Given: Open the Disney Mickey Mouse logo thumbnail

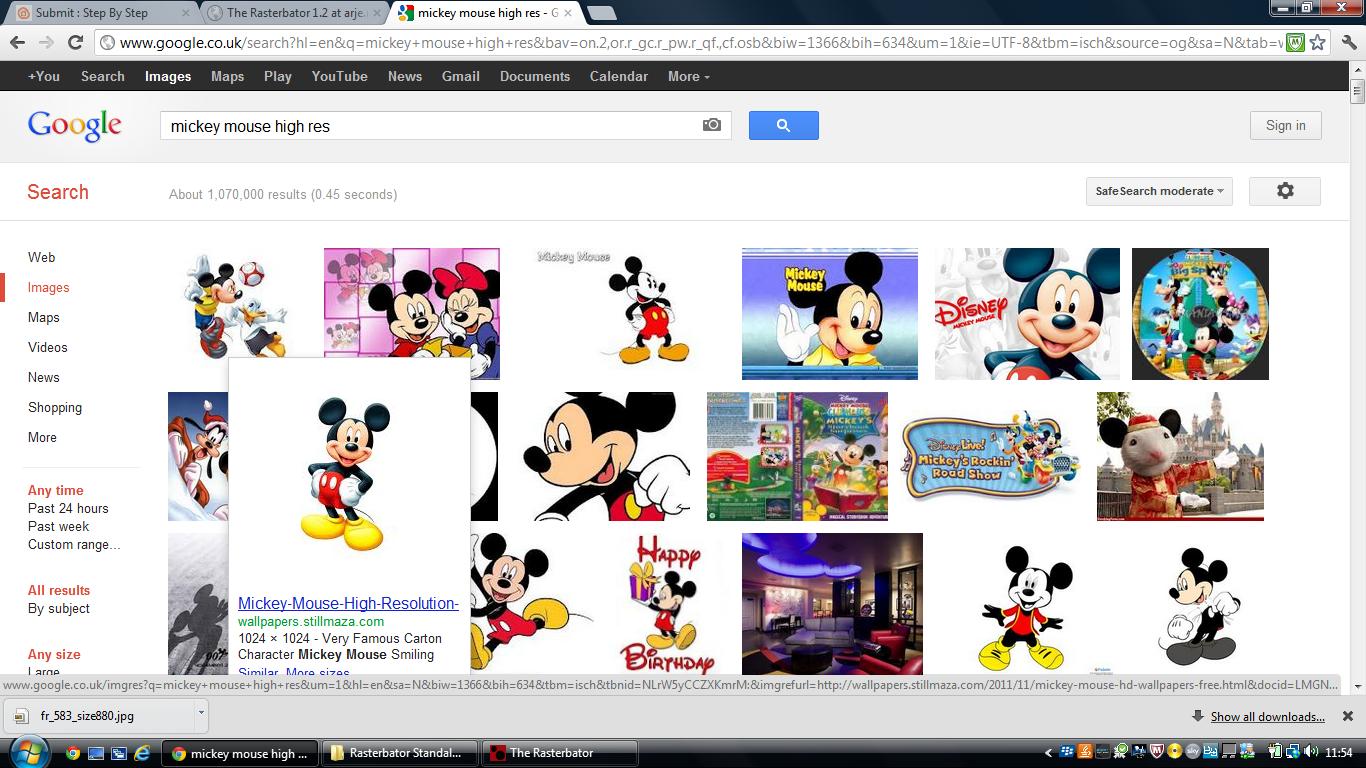Looking at the screenshot, I should click(1027, 314).
